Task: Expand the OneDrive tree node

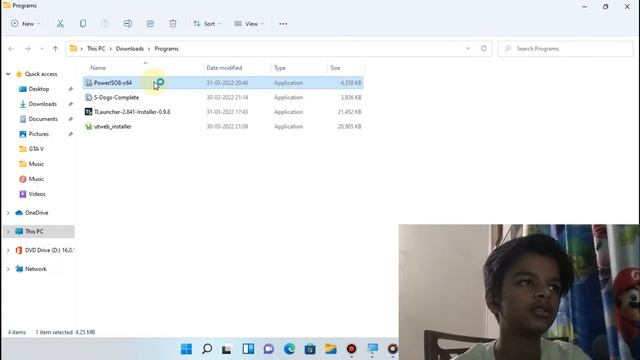Action: pos(8,213)
